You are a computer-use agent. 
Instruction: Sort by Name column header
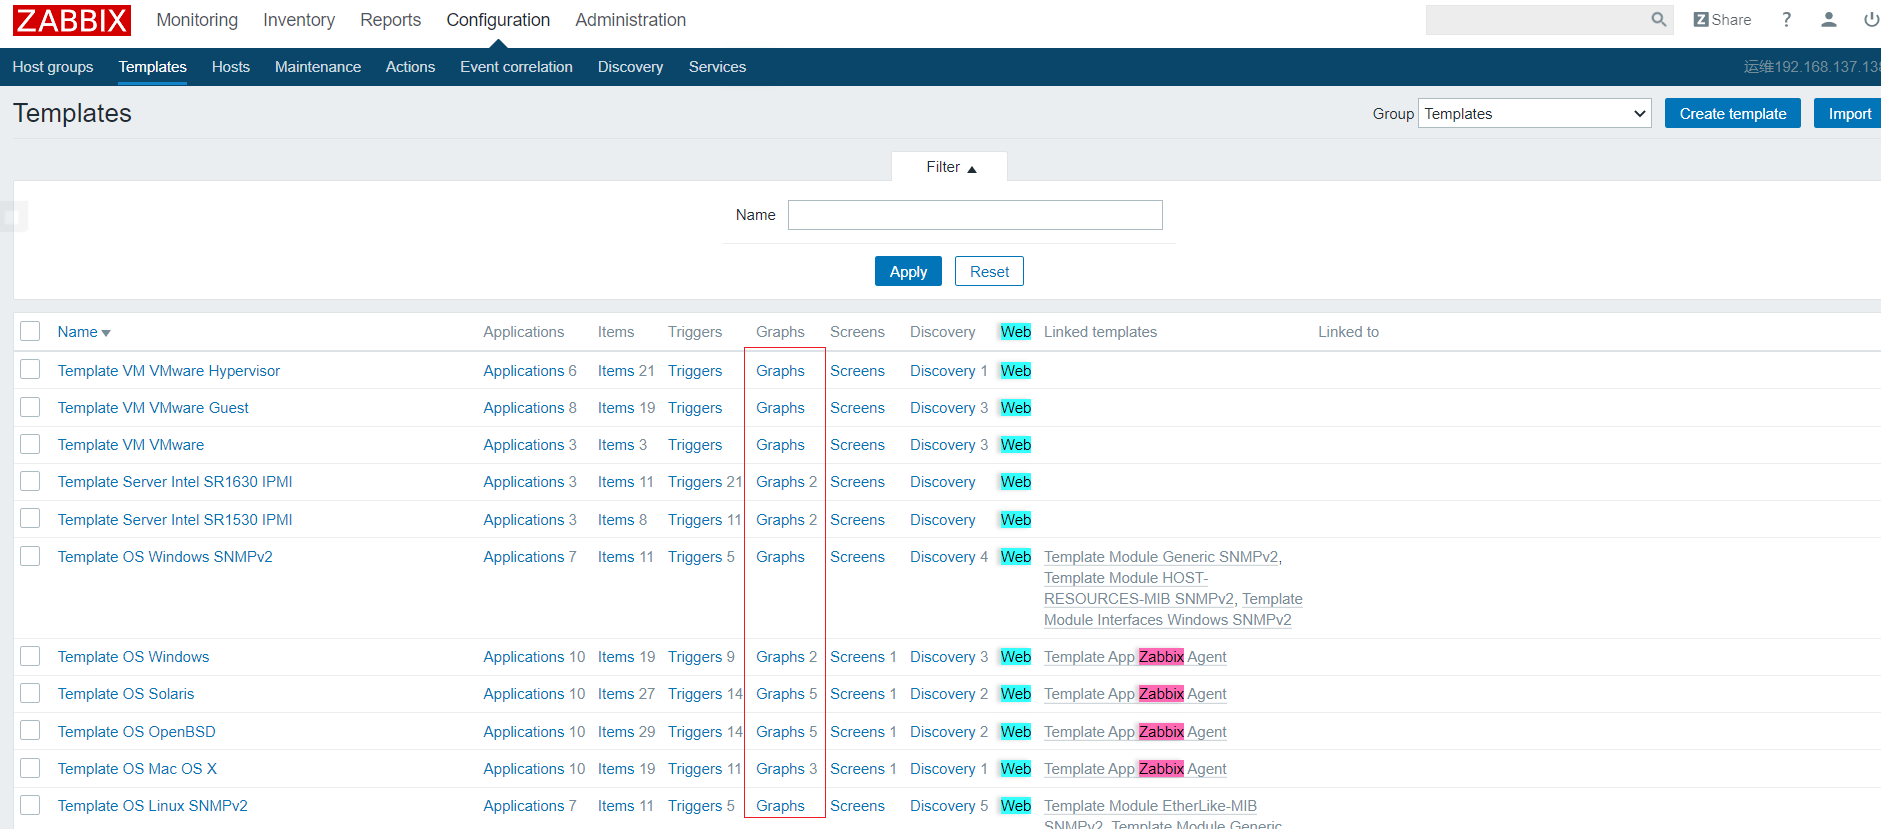pyautogui.click(x=84, y=332)
